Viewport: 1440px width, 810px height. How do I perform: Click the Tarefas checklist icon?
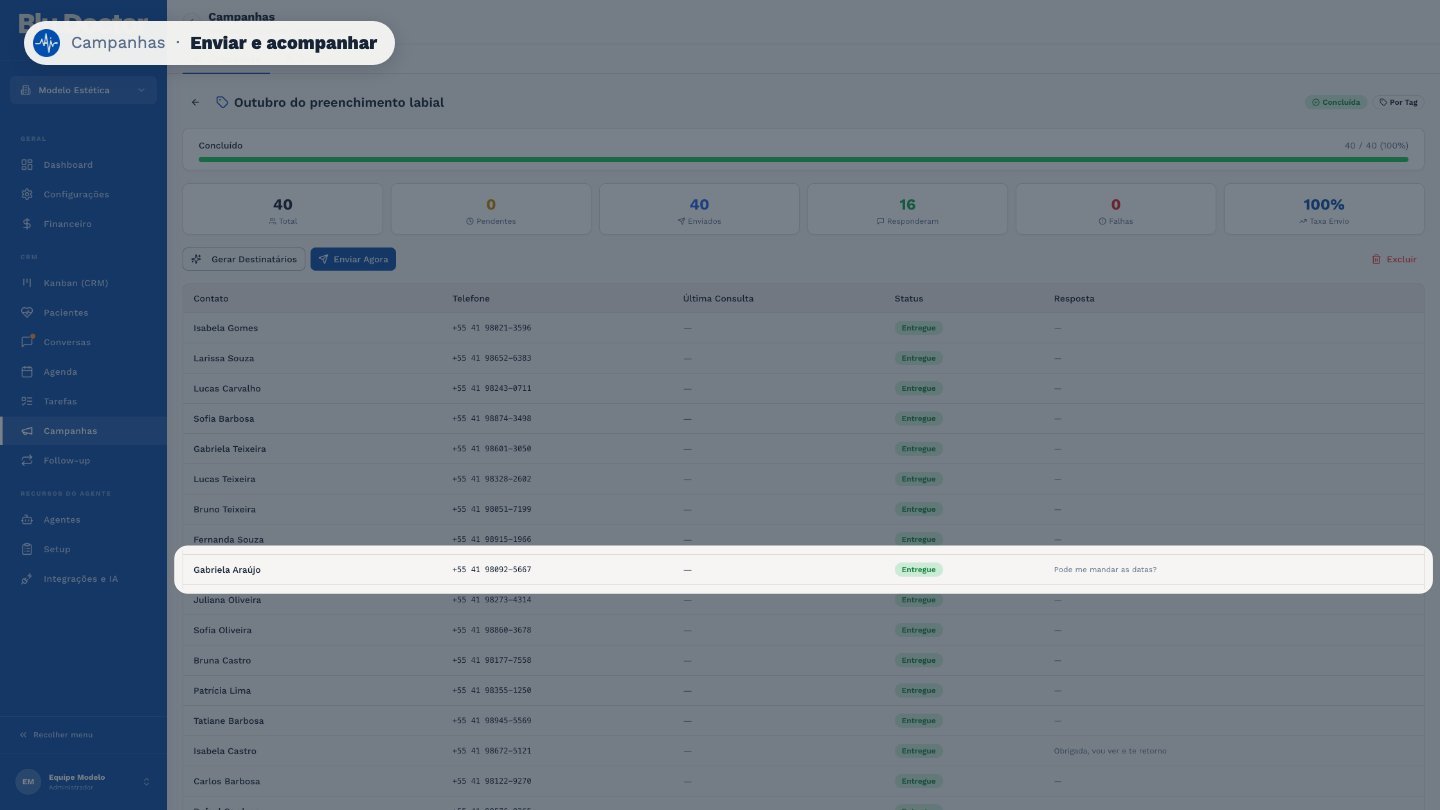(x=27, y=401)
